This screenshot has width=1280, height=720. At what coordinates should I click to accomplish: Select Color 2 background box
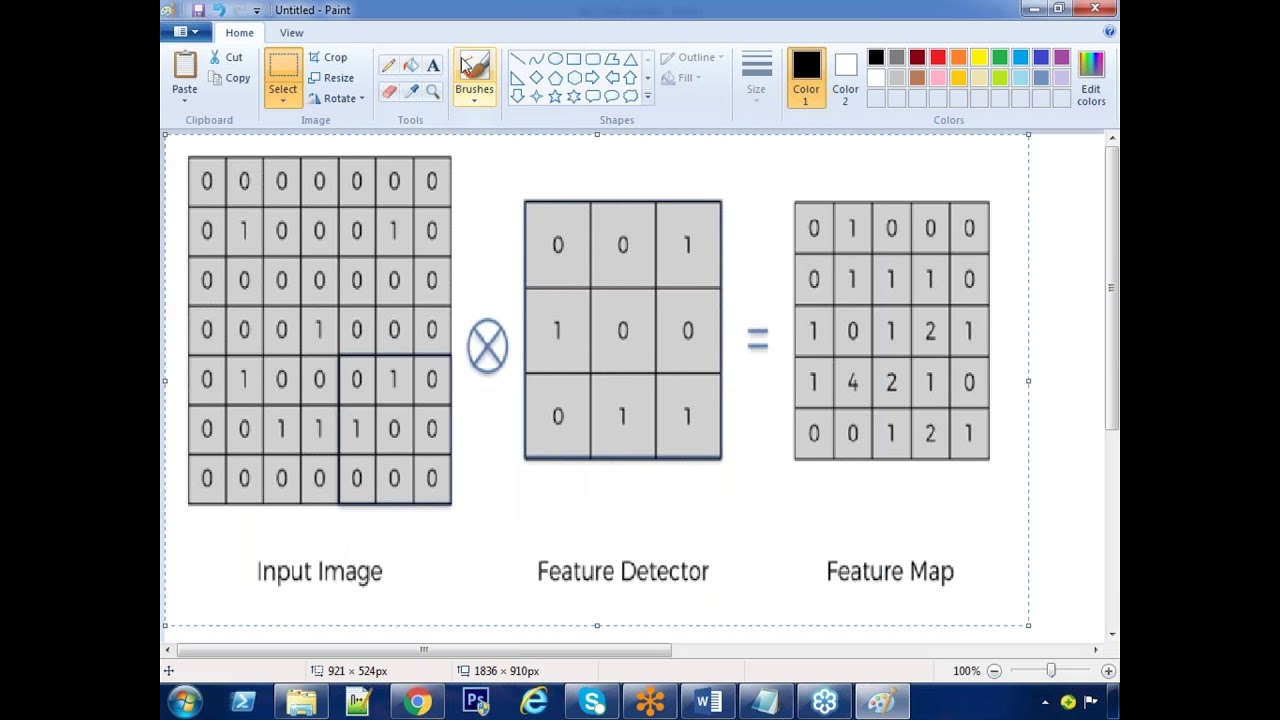(846, 78)
